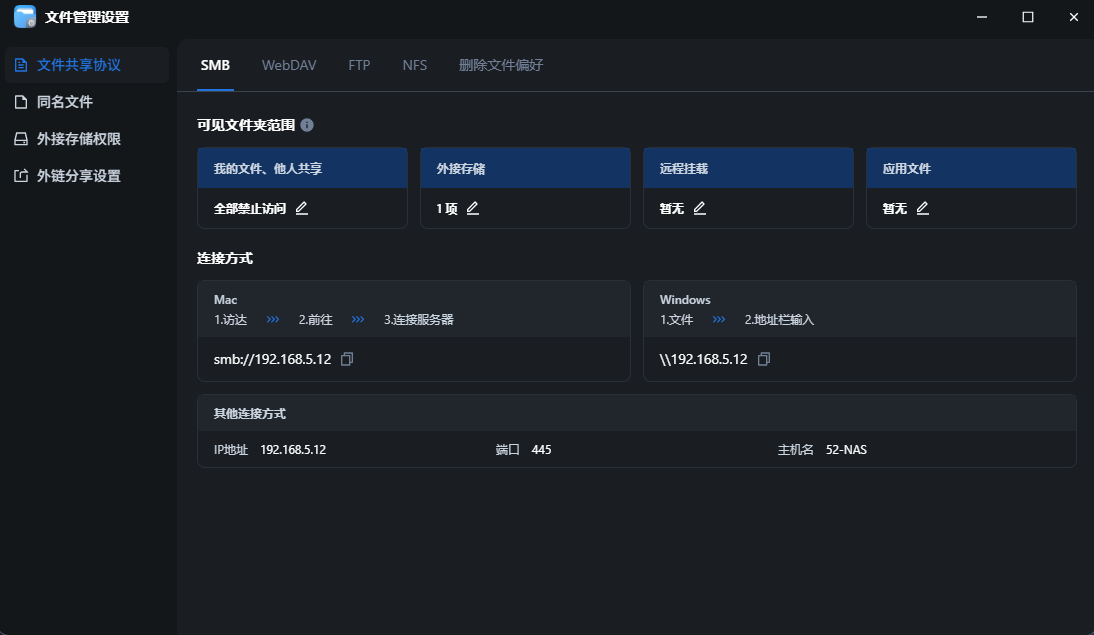1094x635 pixels.
Task: Switch to the WebDAV tab
Action: (x=289, y=65)
